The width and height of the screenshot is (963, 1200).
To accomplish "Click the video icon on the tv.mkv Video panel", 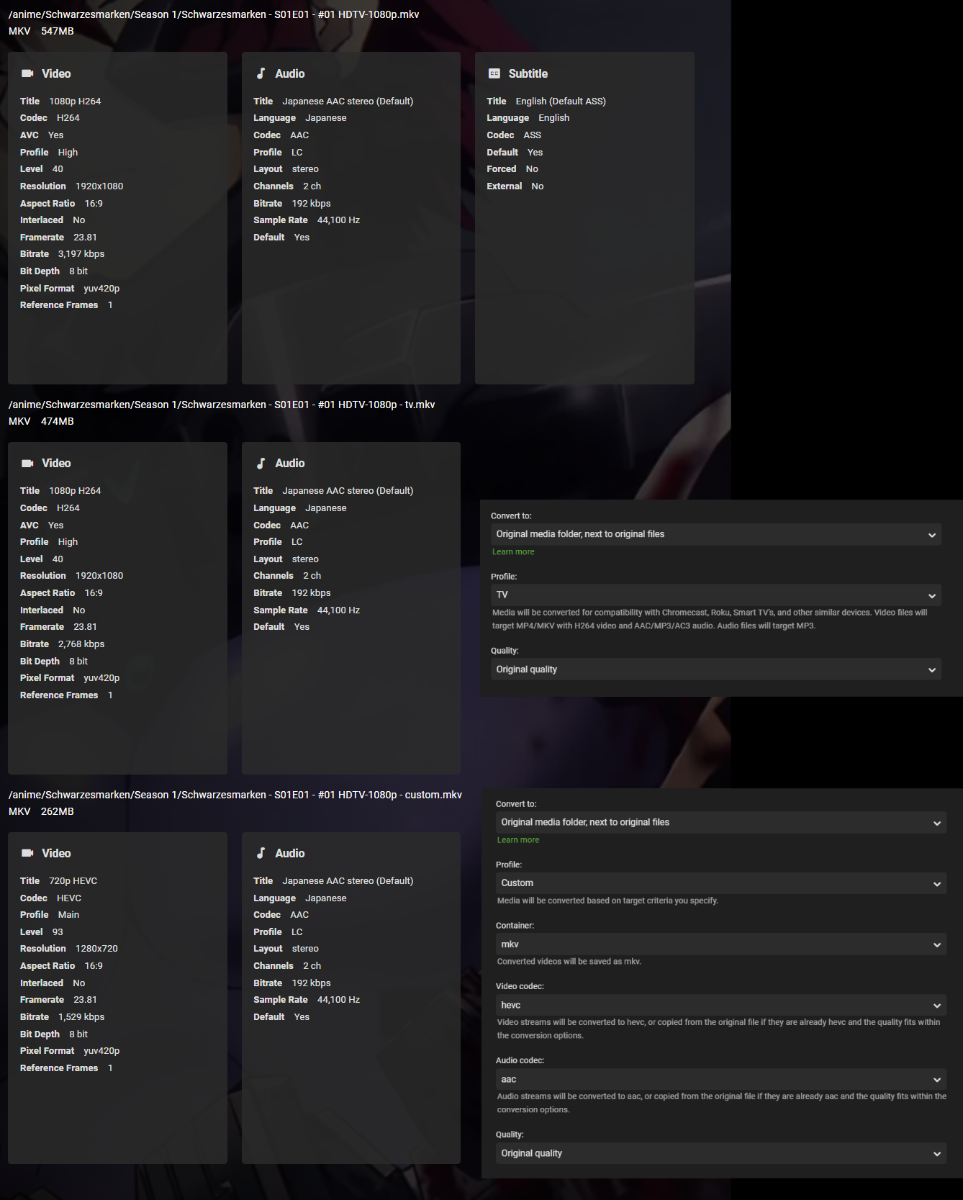I will (x=26, y=462).
